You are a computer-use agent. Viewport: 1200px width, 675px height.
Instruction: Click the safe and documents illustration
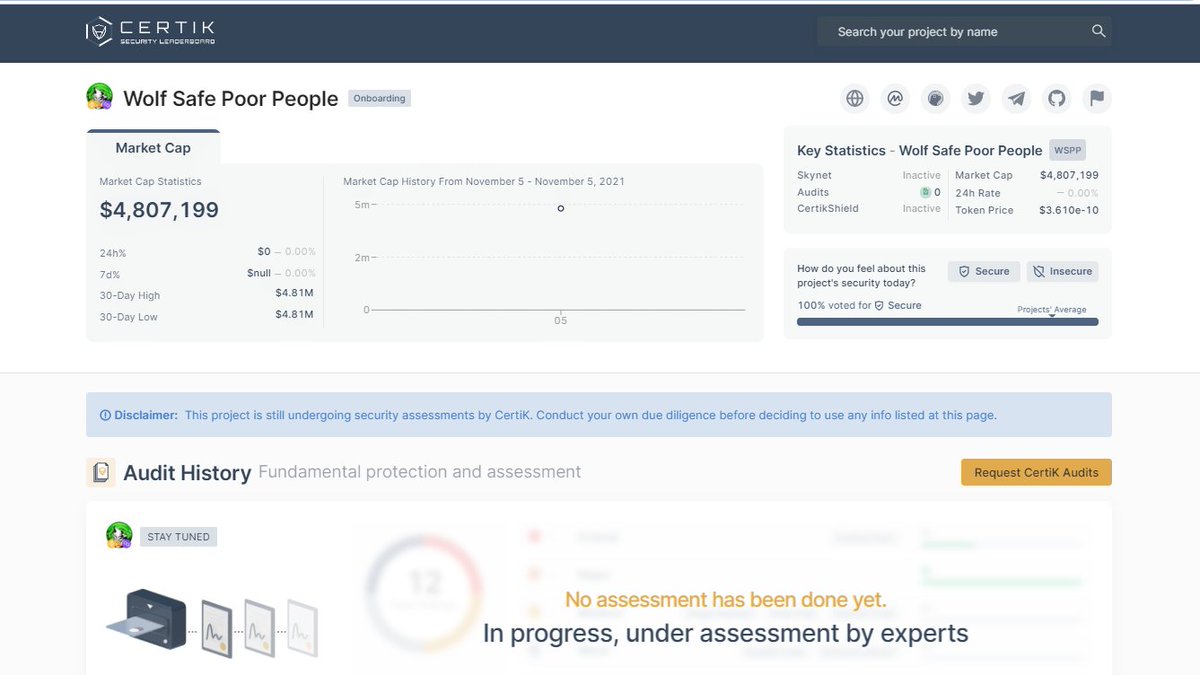coord(211,622)
